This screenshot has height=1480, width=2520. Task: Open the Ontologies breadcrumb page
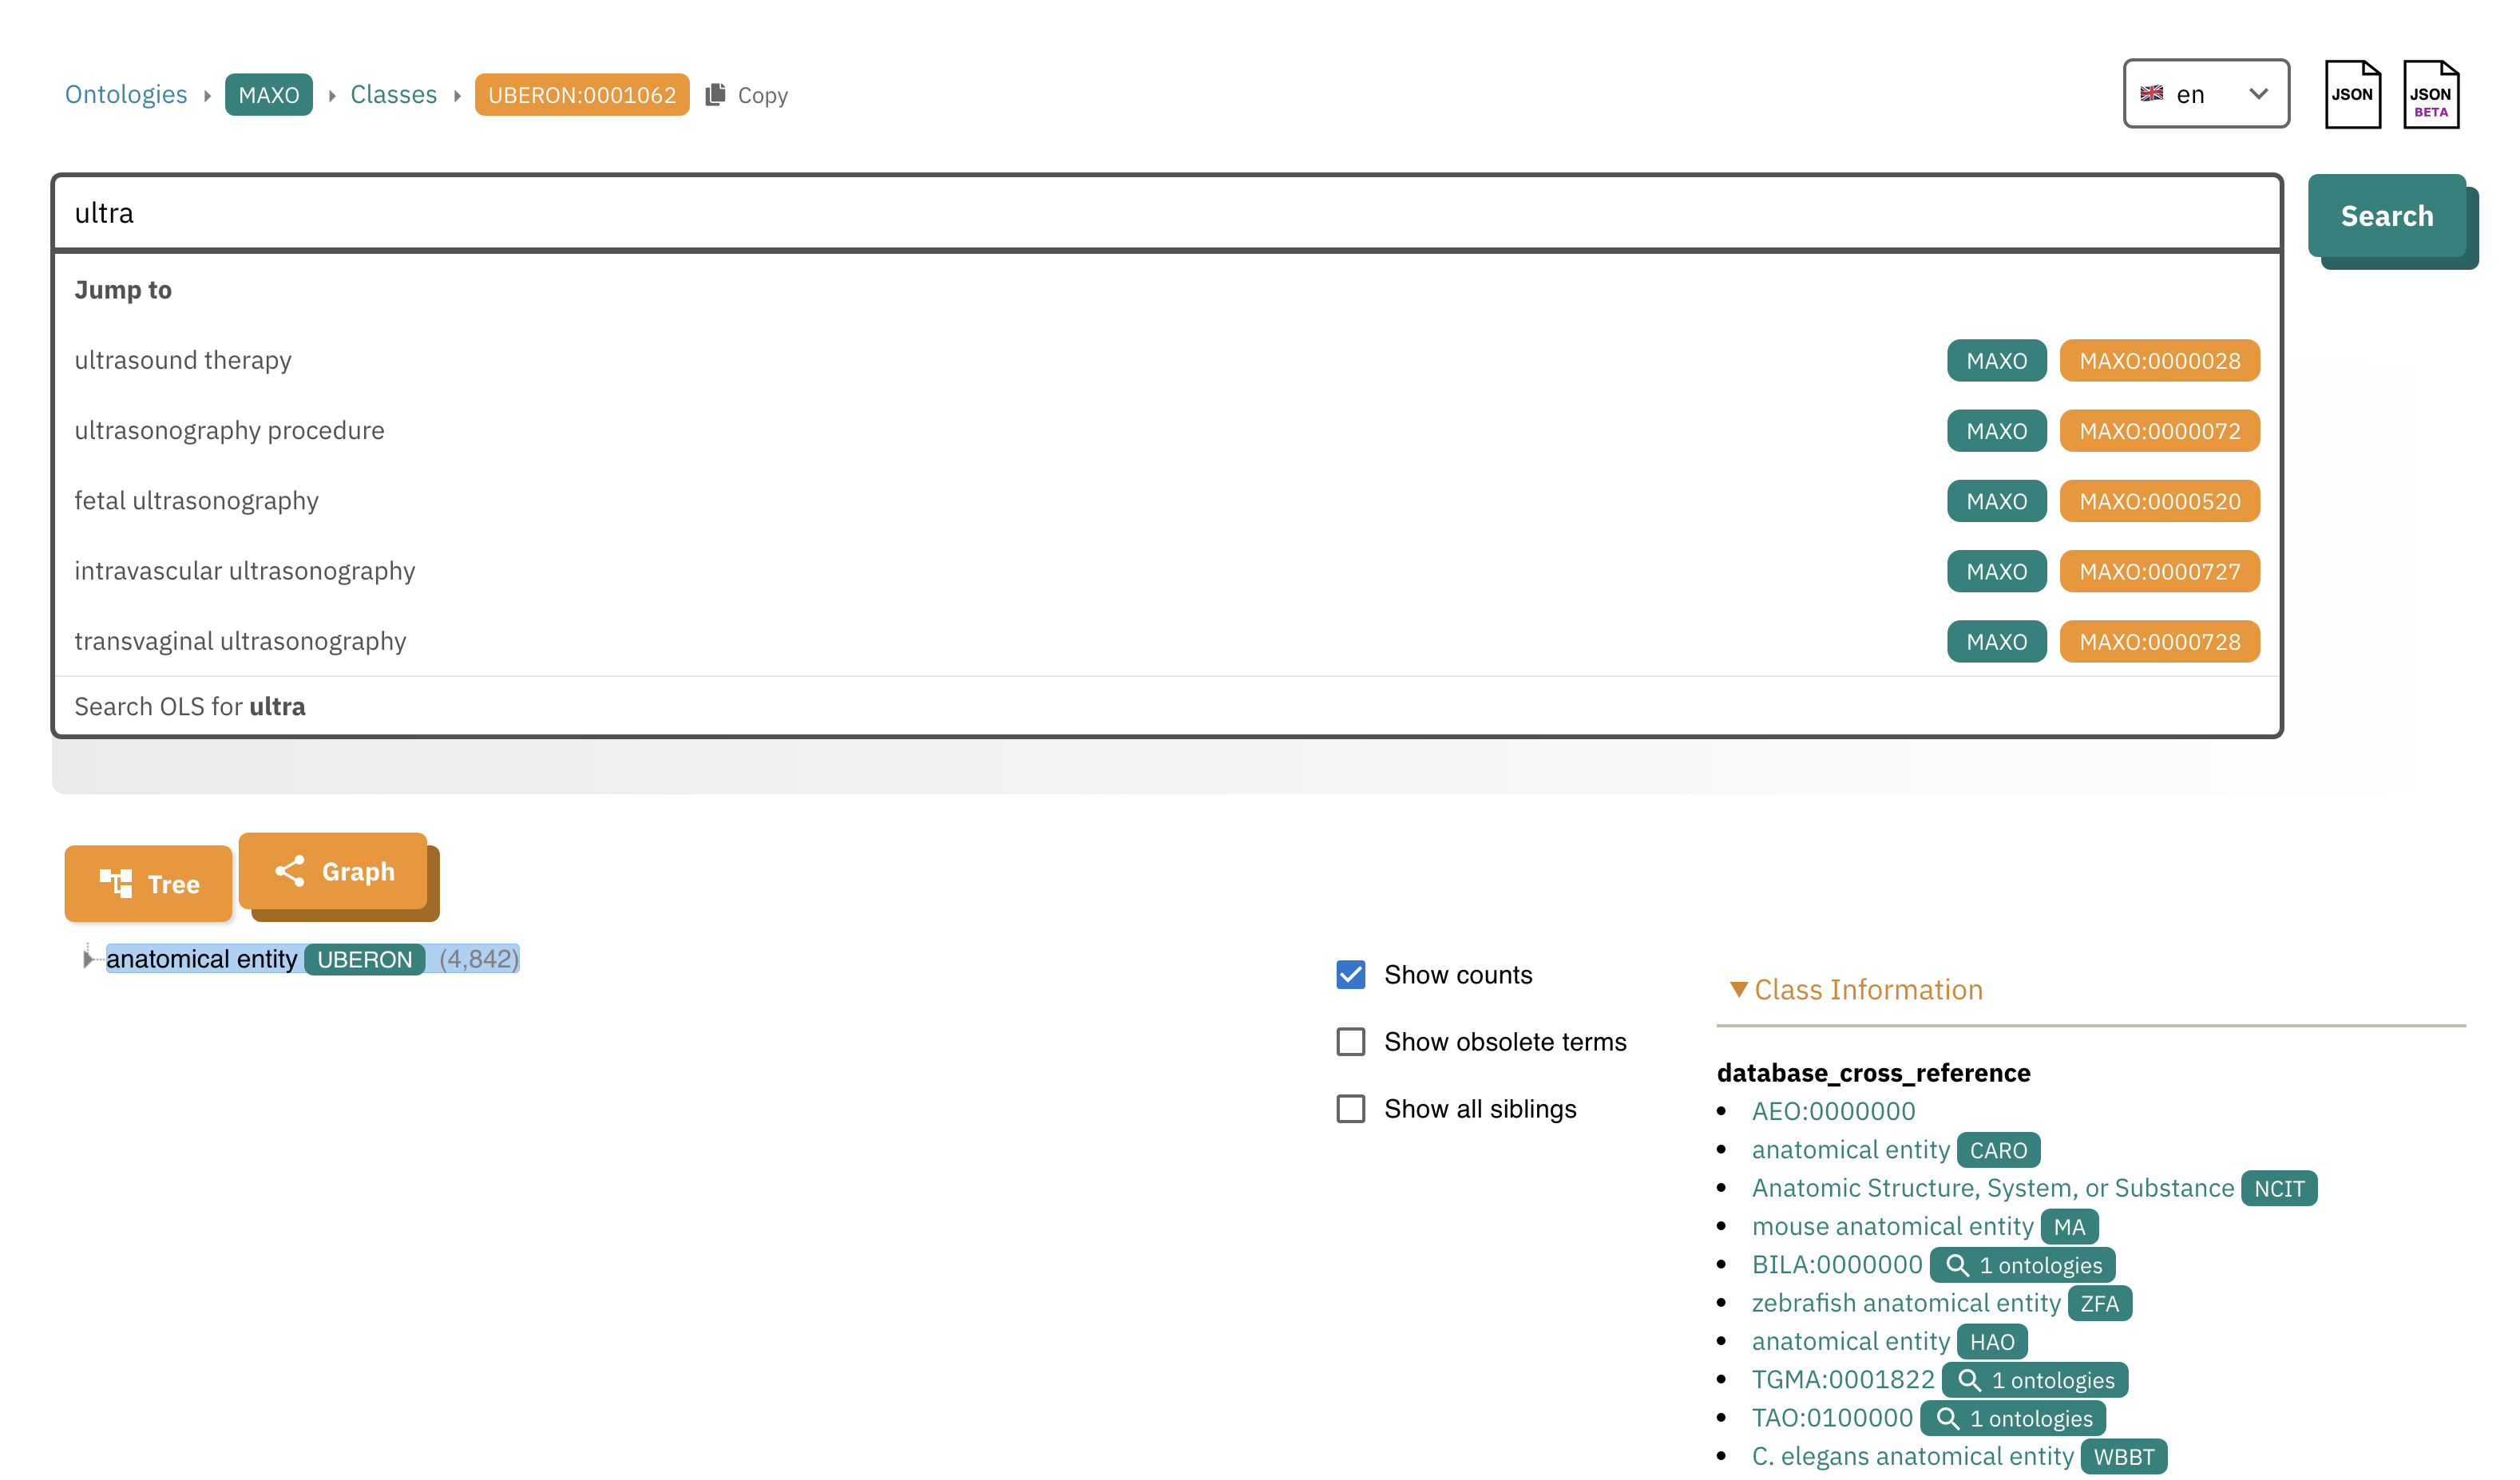tap(126, 94)
